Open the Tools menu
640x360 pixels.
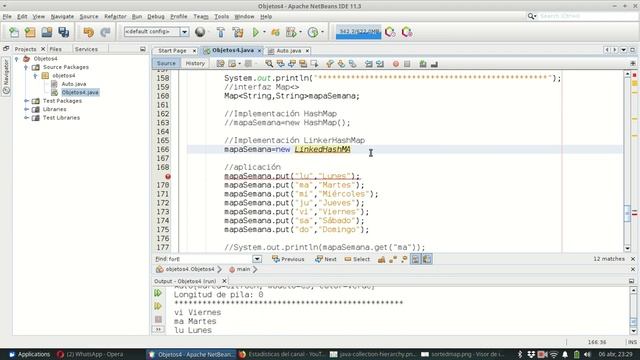pos(221,16)
